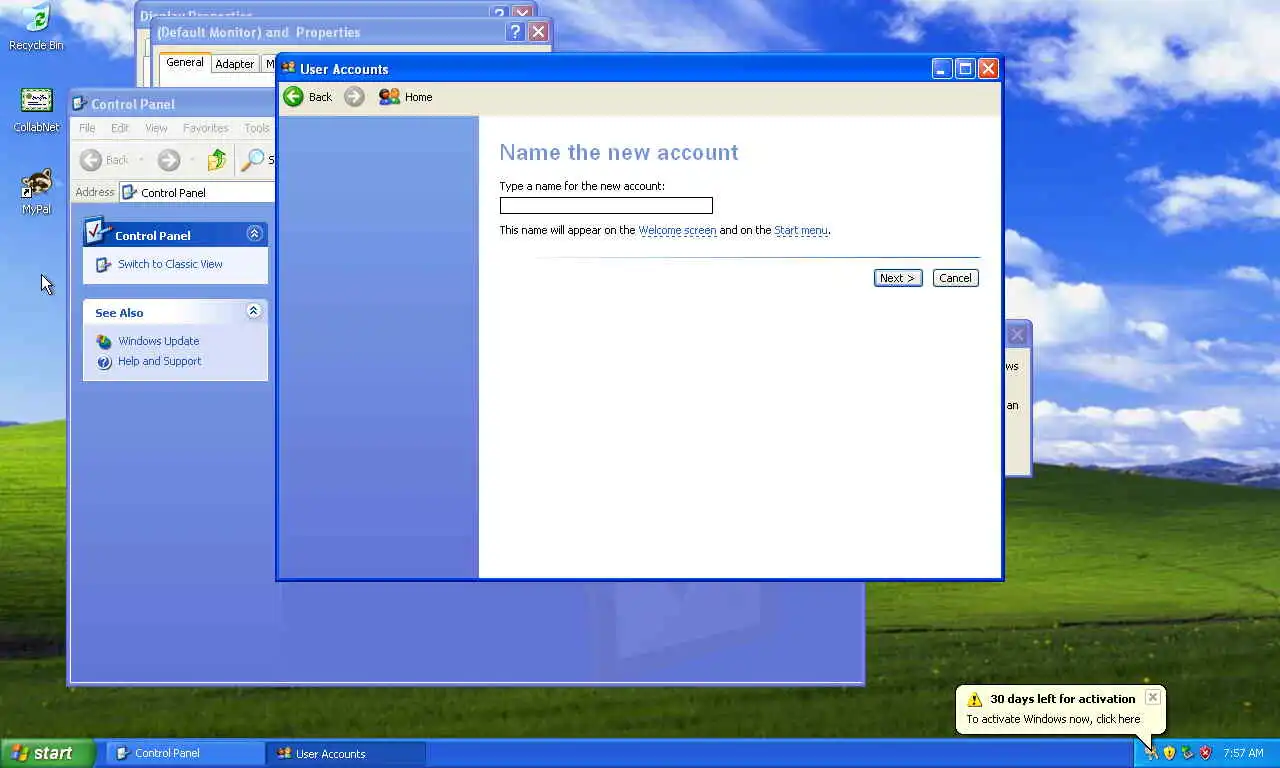Viewport: 1280px width, 768px height.
Task: Collapse the See Also sidebar section
Action: [254, 312]
